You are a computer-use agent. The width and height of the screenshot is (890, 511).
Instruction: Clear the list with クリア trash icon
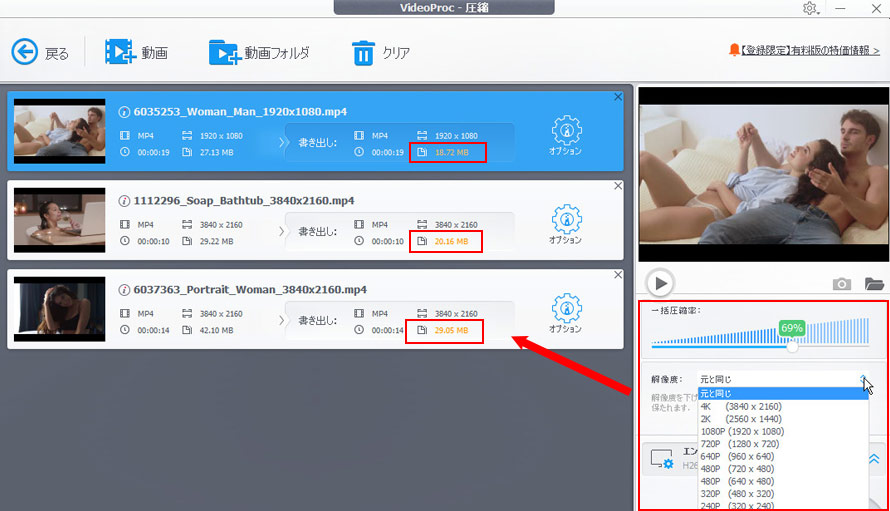363,53
